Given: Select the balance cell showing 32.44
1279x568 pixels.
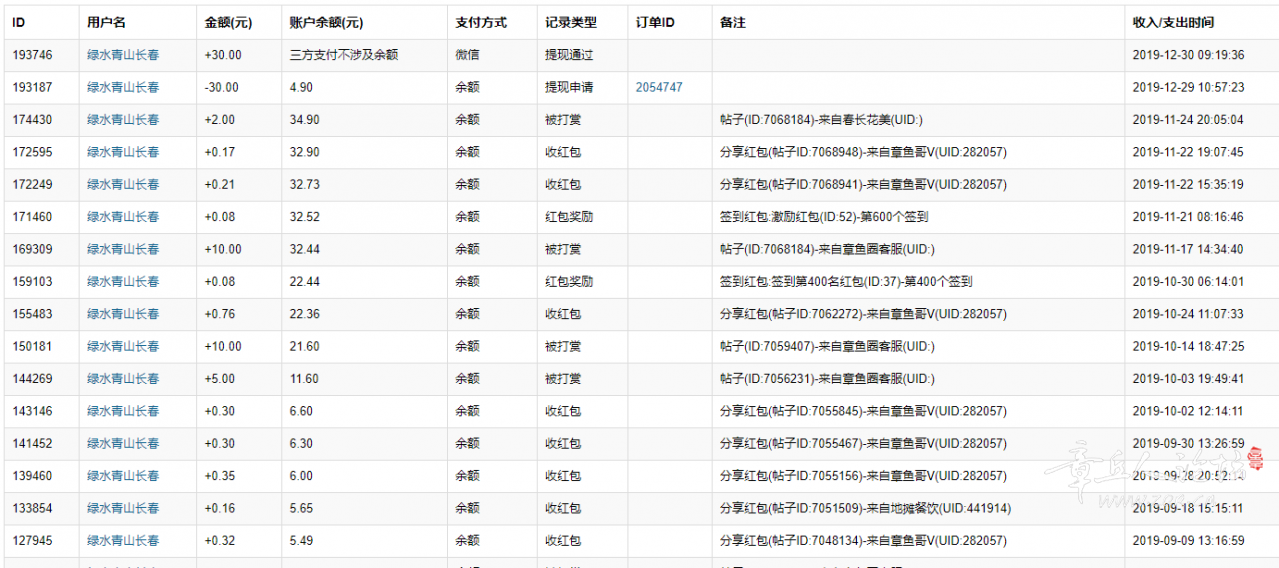Looking at the screenshot, I should (305, 249).
